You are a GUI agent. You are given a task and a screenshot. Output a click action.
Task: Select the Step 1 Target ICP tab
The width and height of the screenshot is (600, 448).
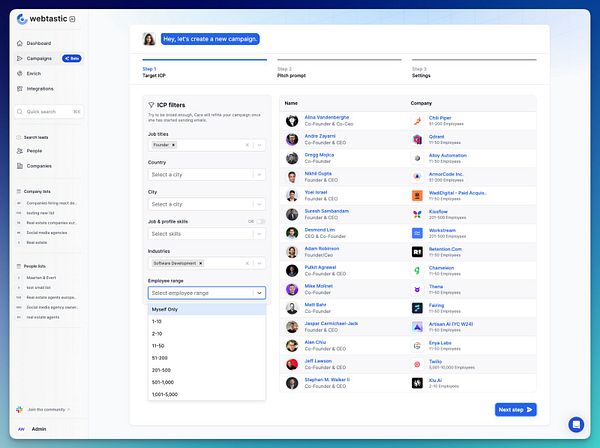coord(205,69)
